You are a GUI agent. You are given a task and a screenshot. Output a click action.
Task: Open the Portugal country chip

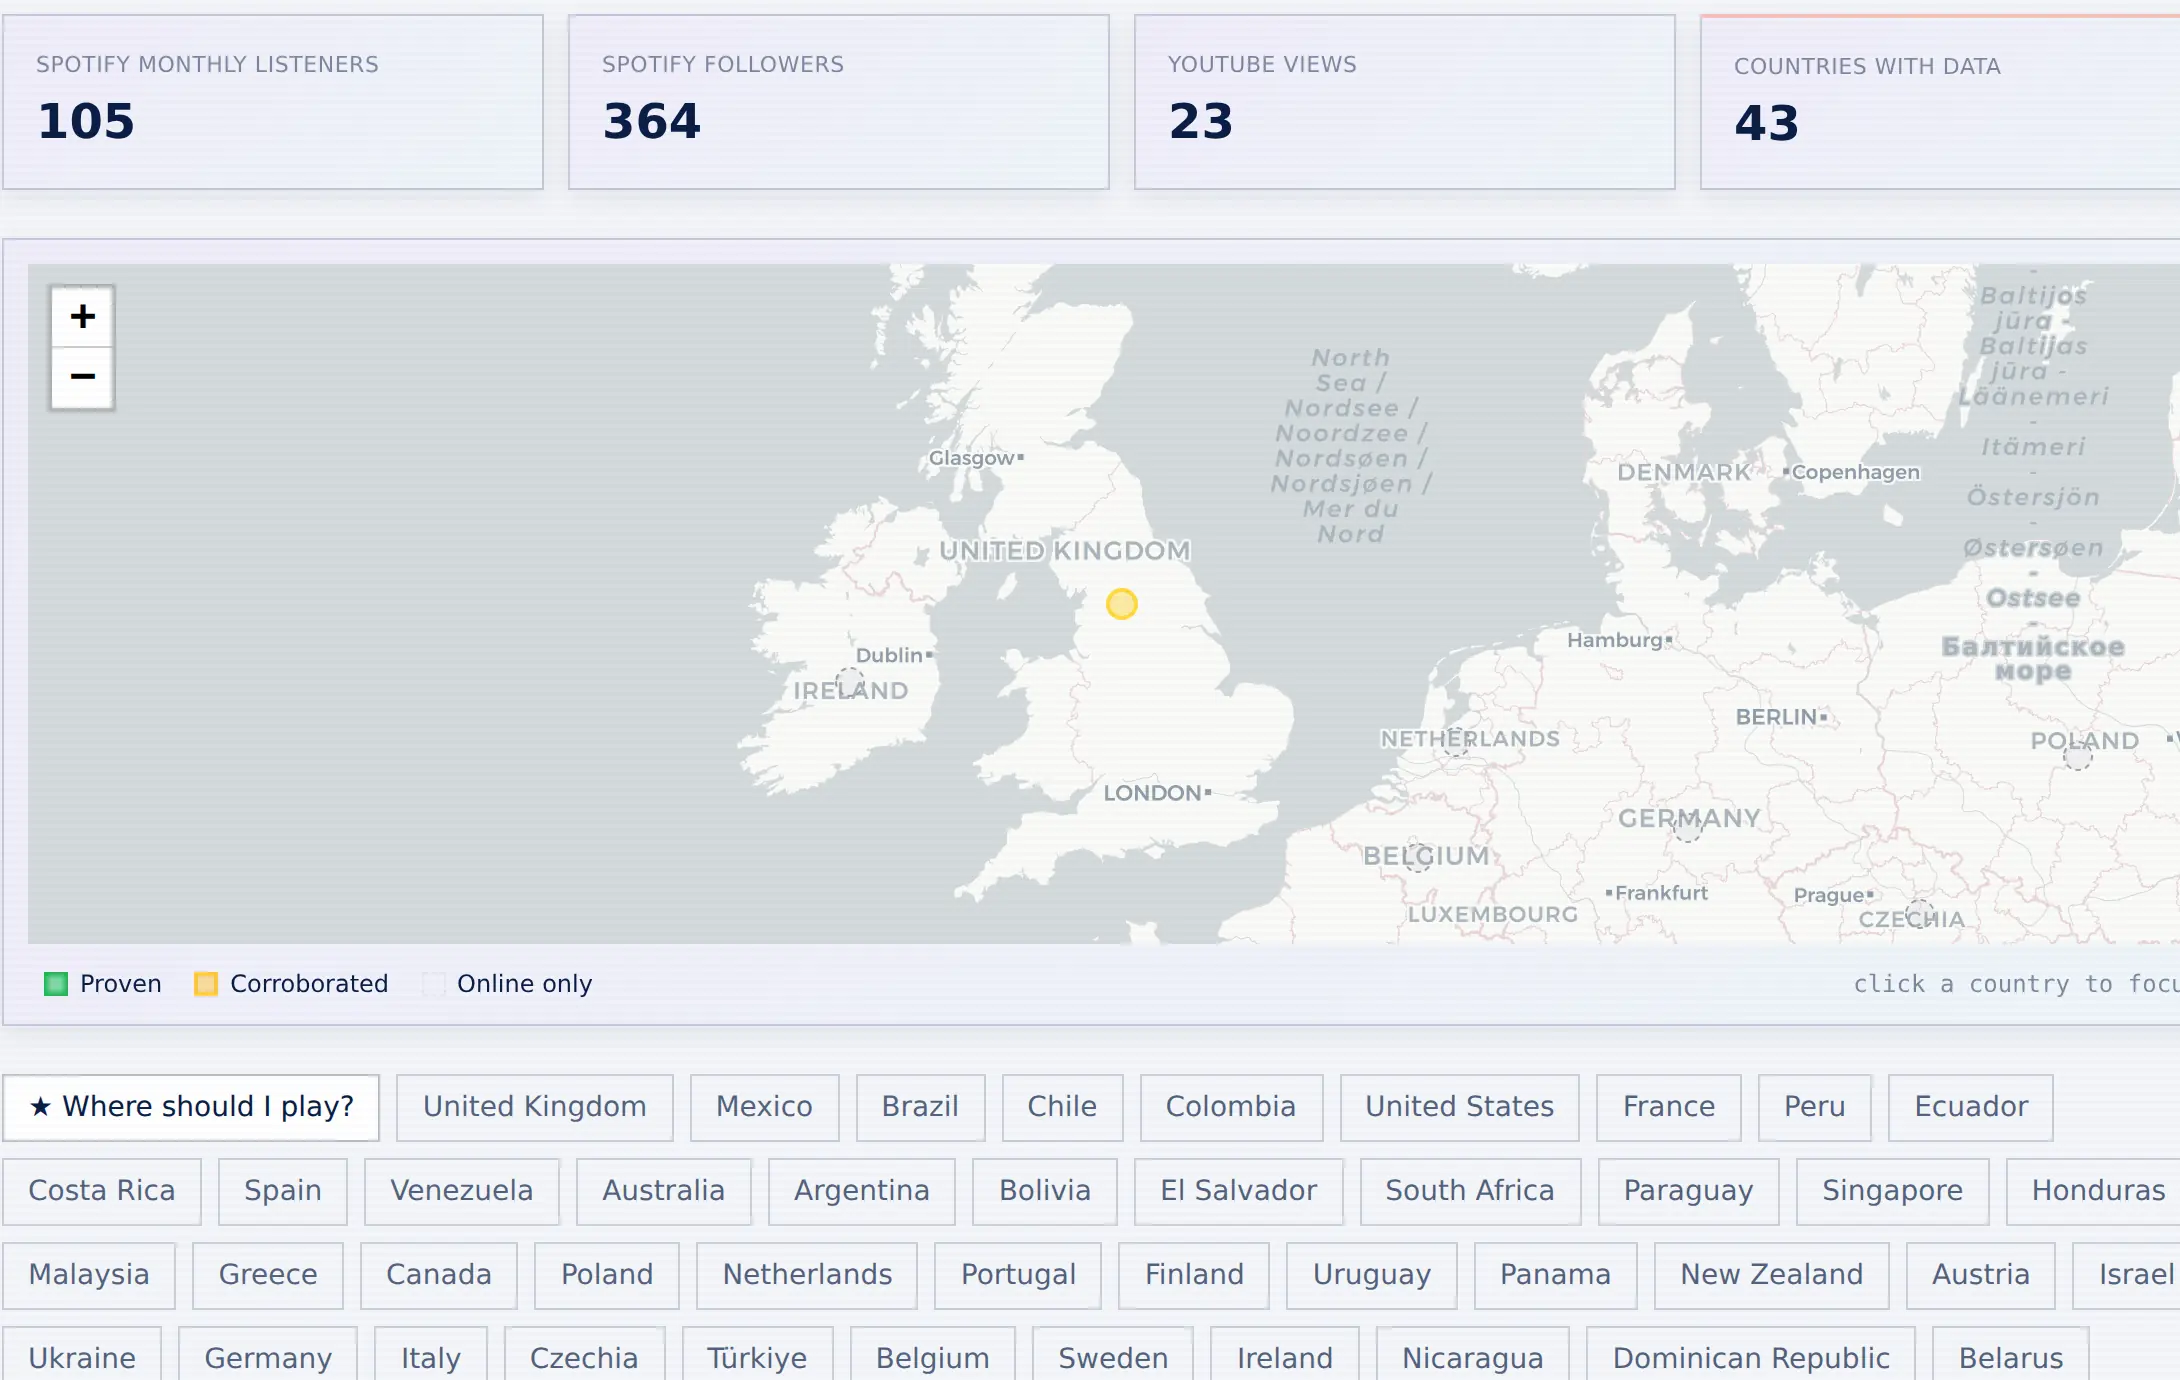click(1018, 1275)
